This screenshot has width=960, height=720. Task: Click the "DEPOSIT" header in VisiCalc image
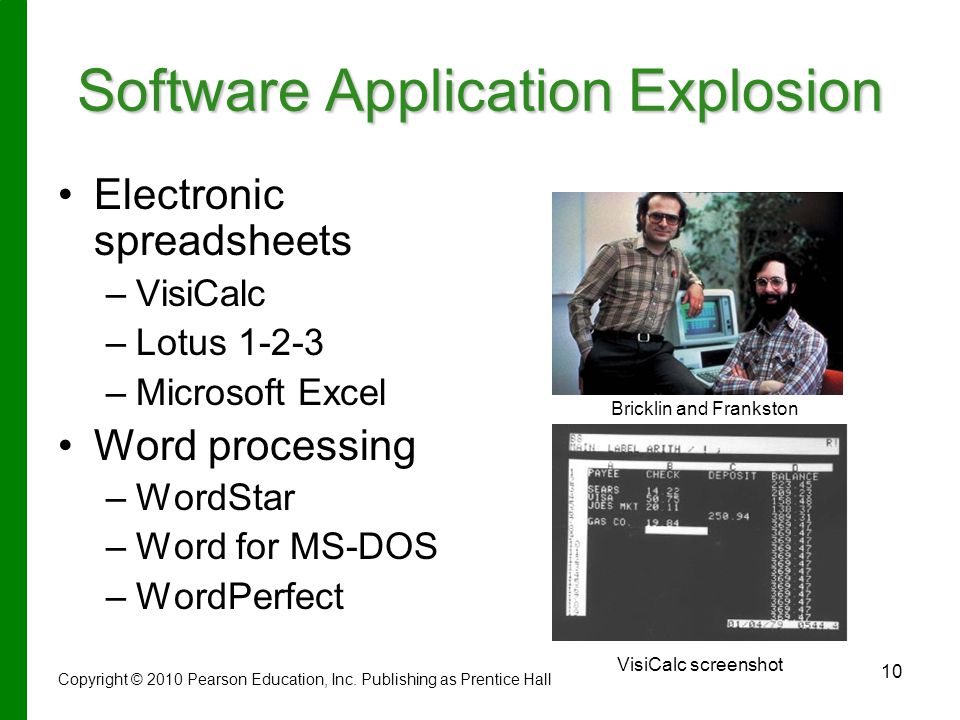point(732,475)
